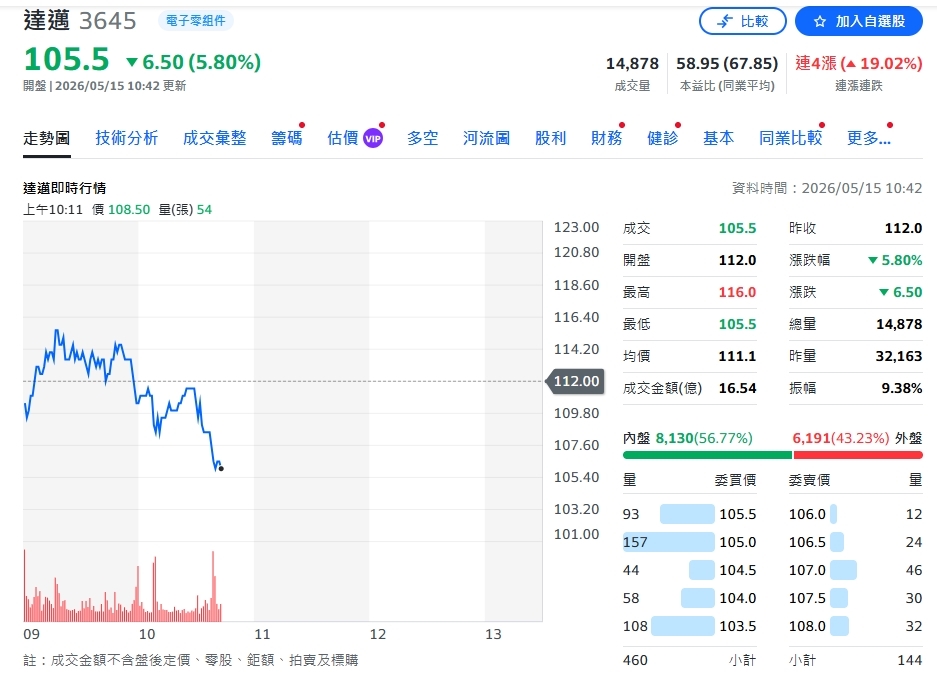
Task: Select the 河流圖 tab
Action: (486, 138)
